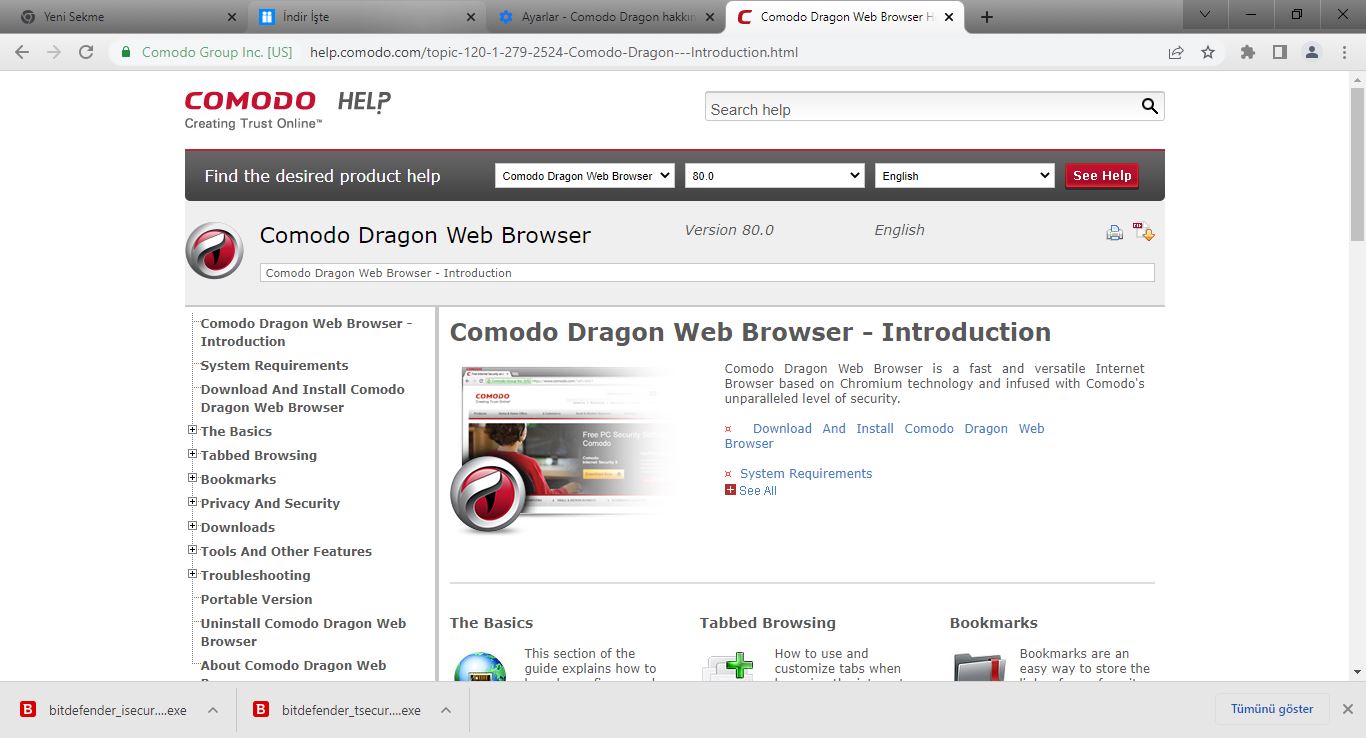Open the version 80.0 dropdown
The width and height of the screenshot is (1366, 738).
(x=774, y=175)
